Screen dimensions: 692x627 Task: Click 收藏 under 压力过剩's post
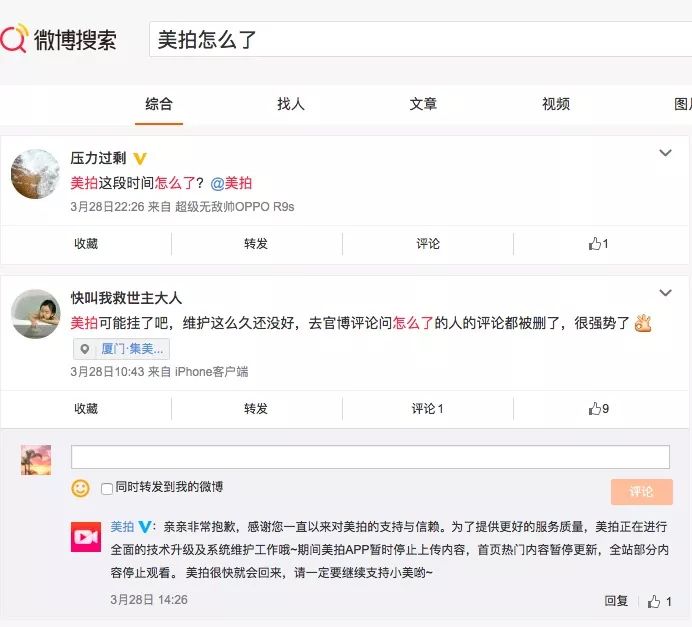[x=86, y=244]
